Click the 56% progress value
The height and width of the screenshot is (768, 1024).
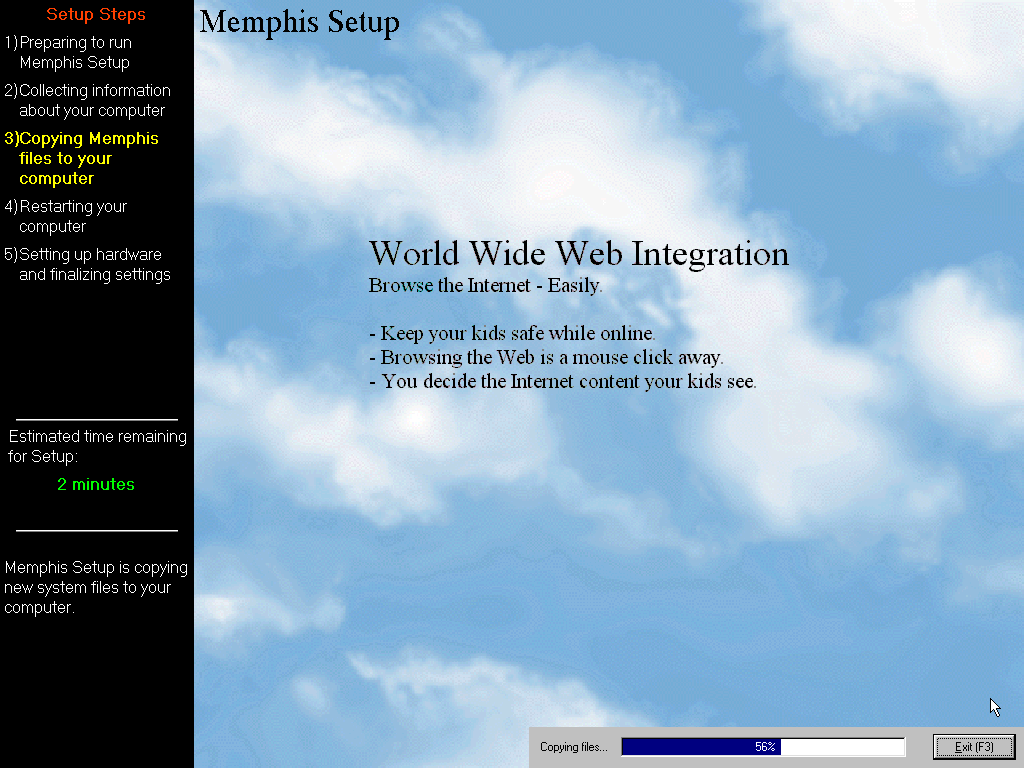click(x=765, y=746)
